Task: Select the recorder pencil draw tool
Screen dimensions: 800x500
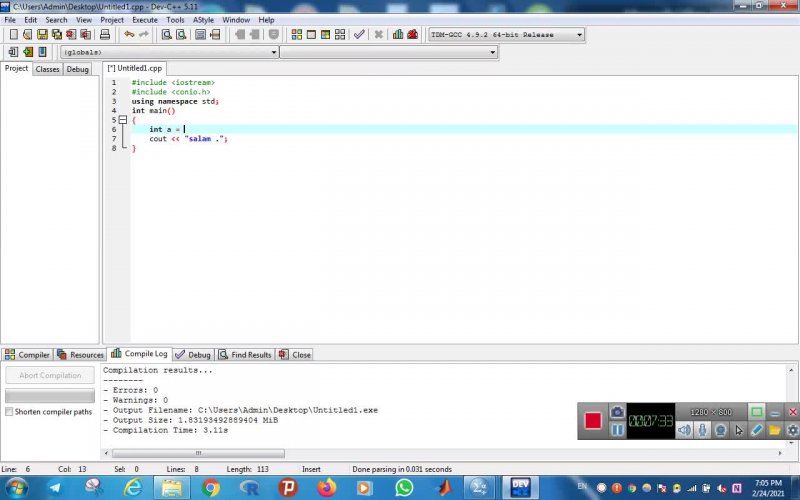Action: (757, 430)
